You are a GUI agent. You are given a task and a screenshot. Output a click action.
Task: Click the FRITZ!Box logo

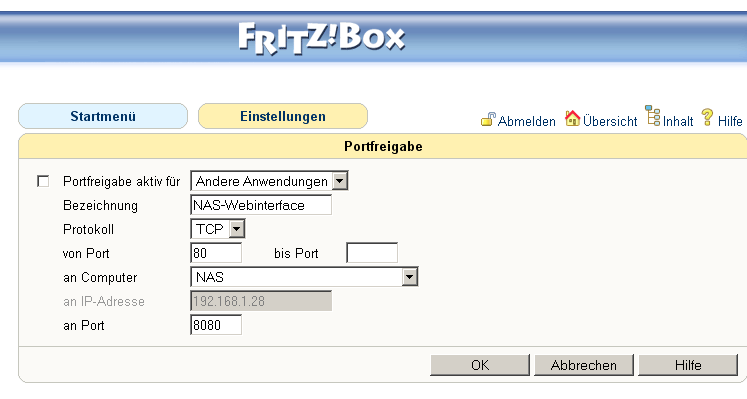click(322, 38)
